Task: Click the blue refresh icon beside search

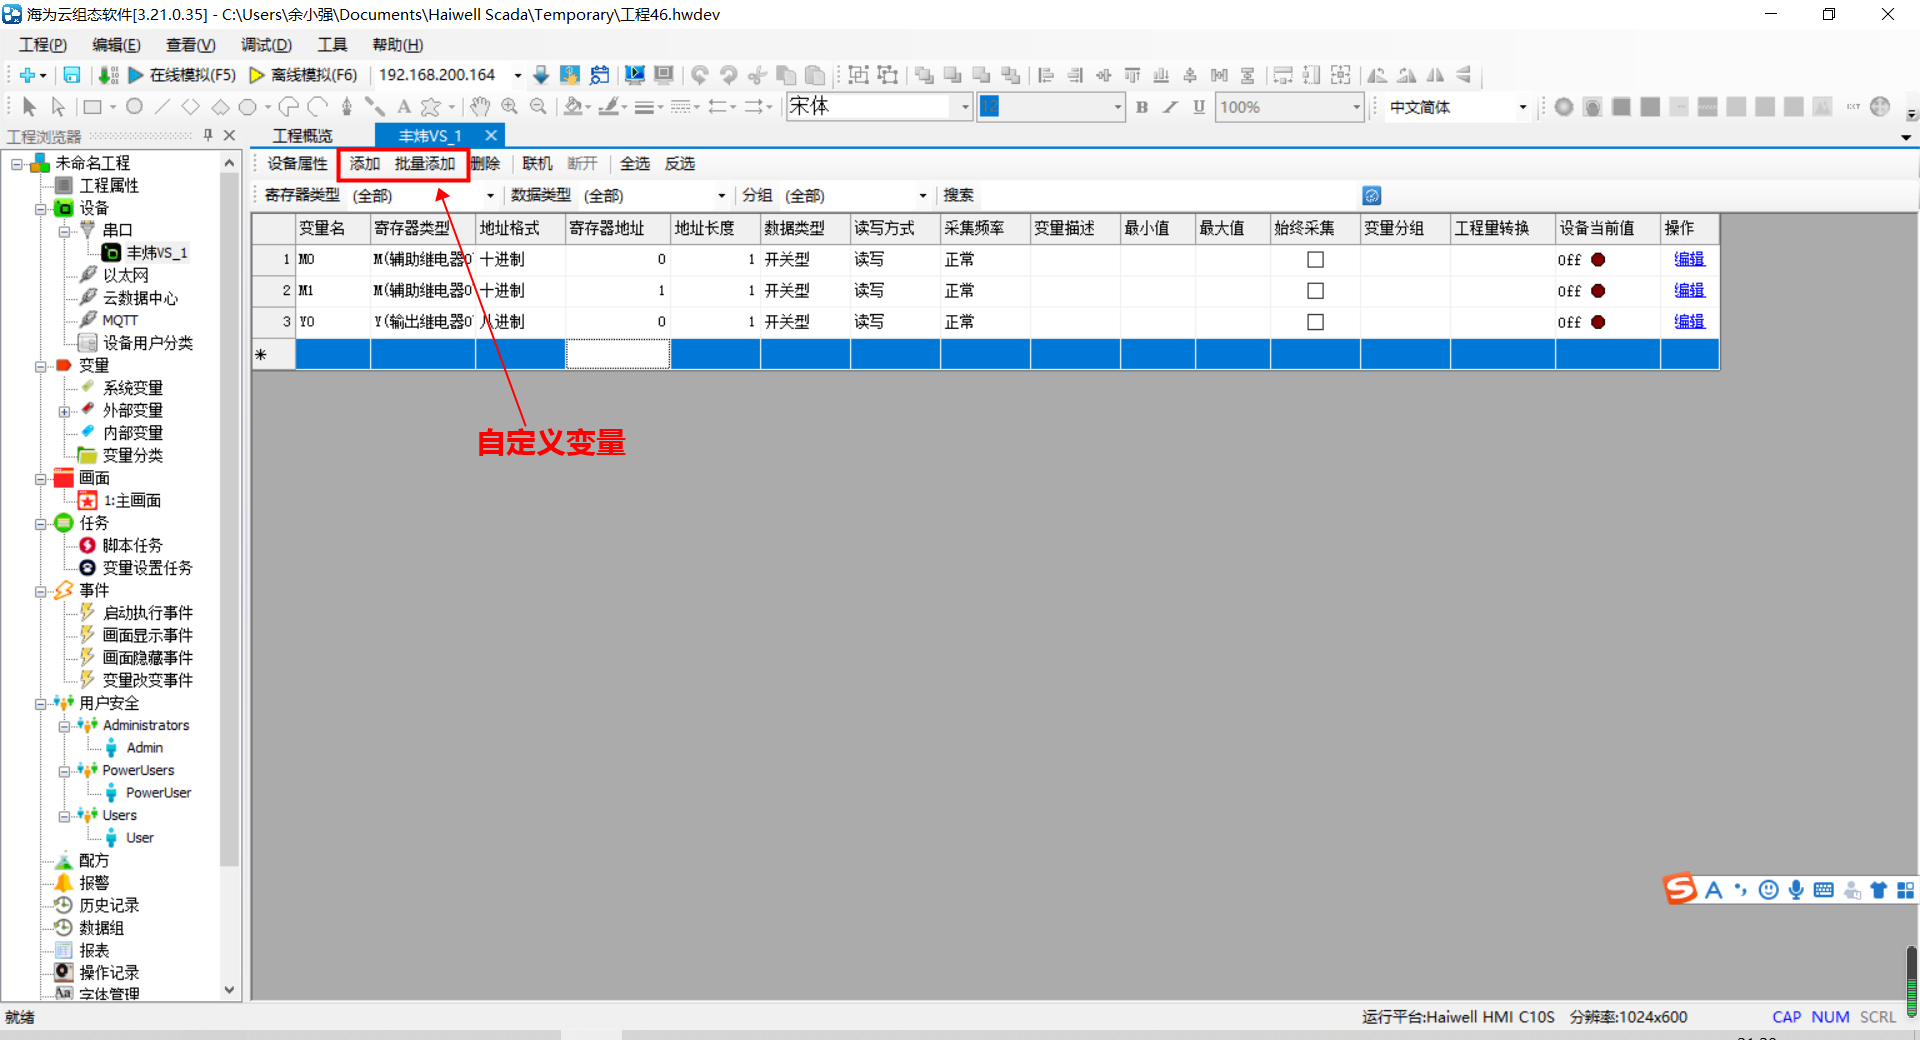Action: 1372,196
